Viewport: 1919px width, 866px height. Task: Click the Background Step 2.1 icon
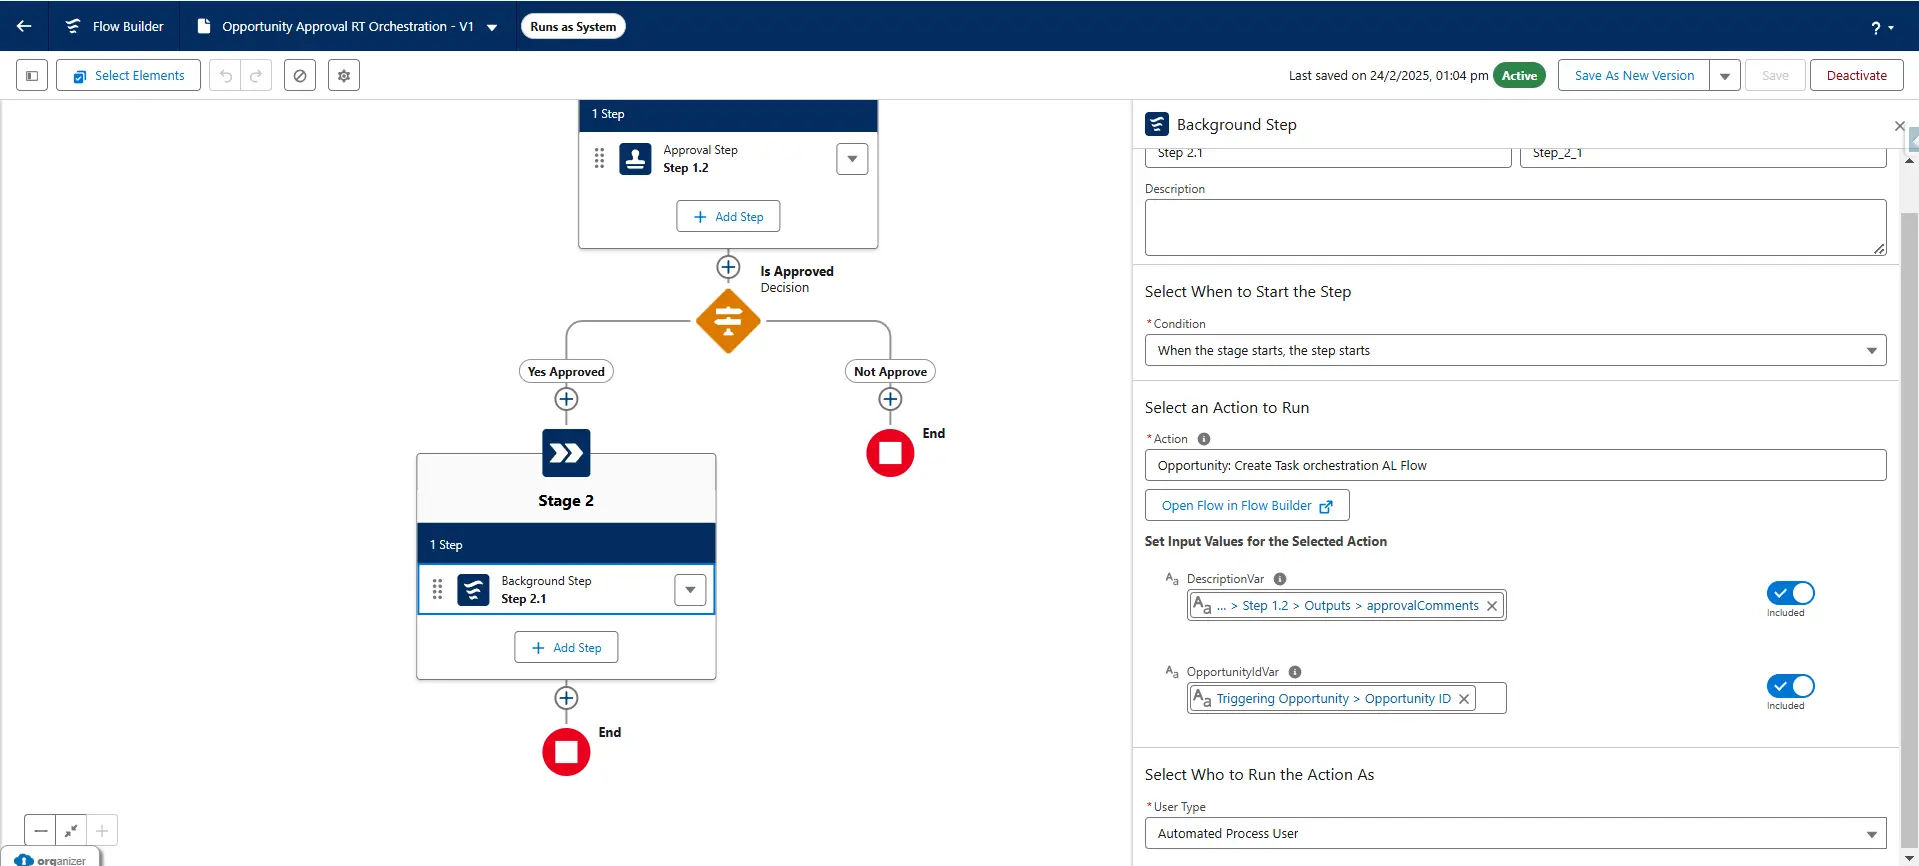(473, 590)
